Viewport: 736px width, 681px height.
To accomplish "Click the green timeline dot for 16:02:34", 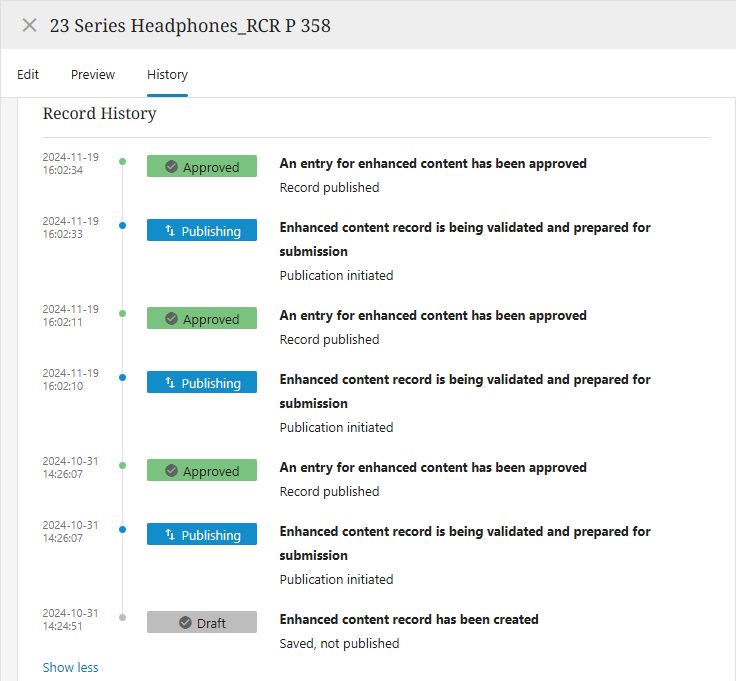I will (x=123, y=161).
